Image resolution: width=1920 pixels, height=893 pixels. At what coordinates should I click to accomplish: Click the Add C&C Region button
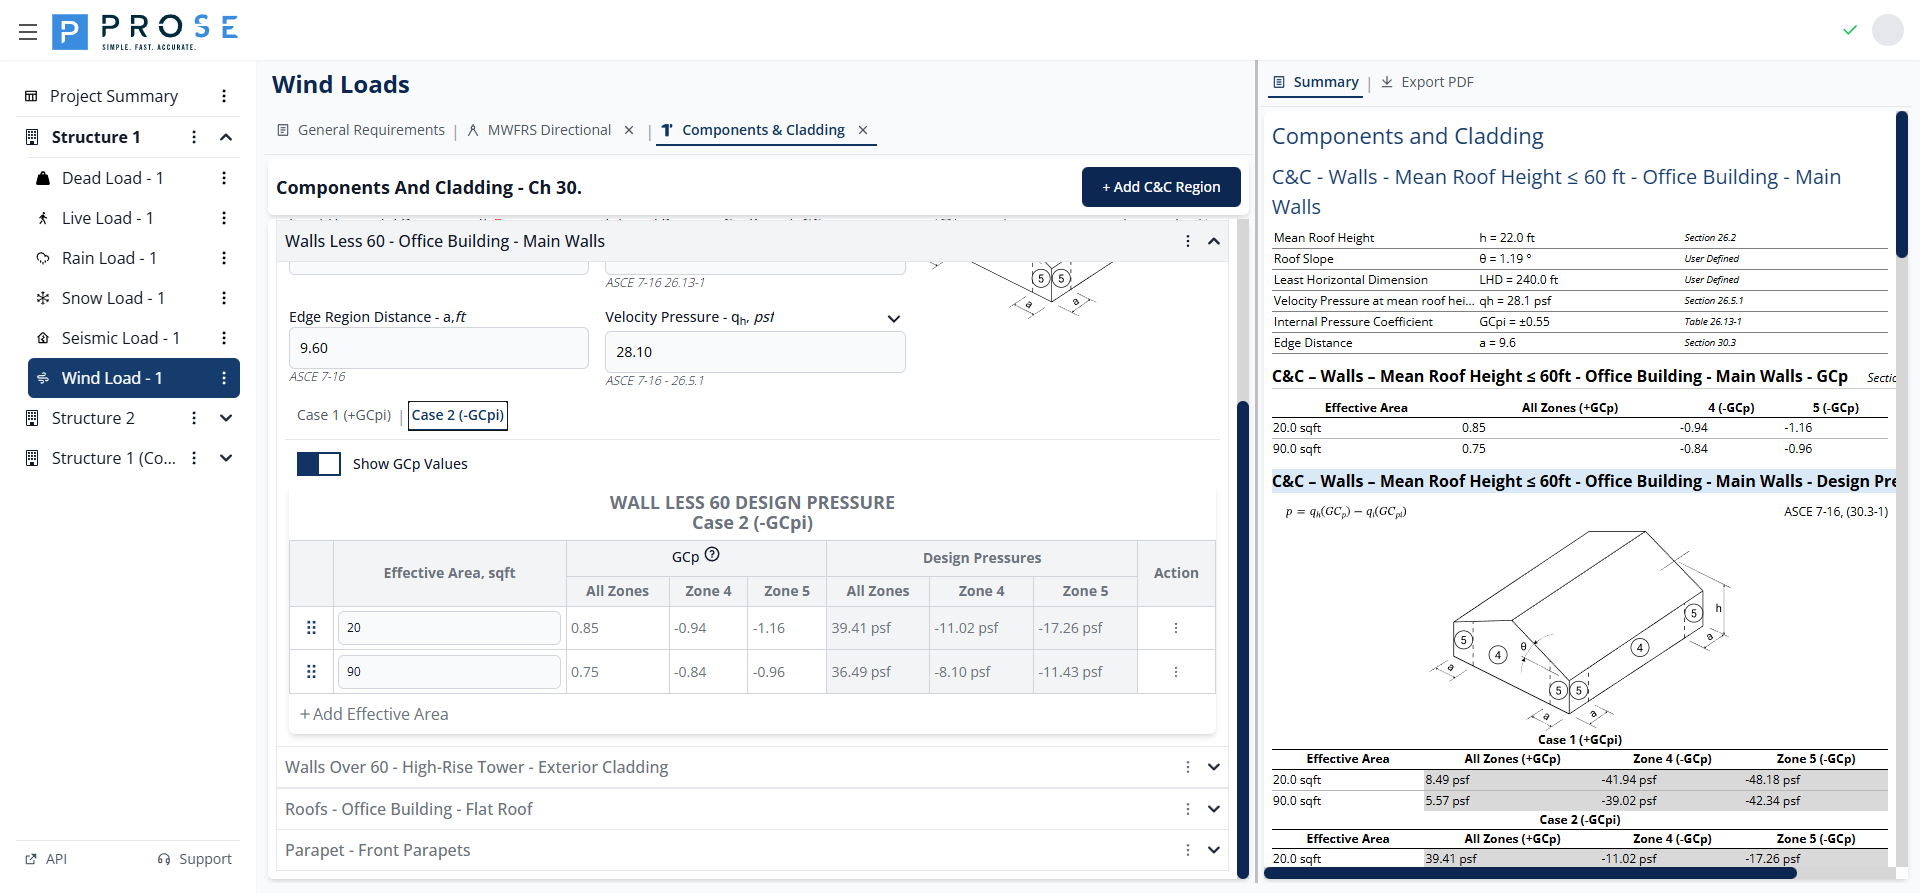pyautogui.click(x=1161, y=187)
